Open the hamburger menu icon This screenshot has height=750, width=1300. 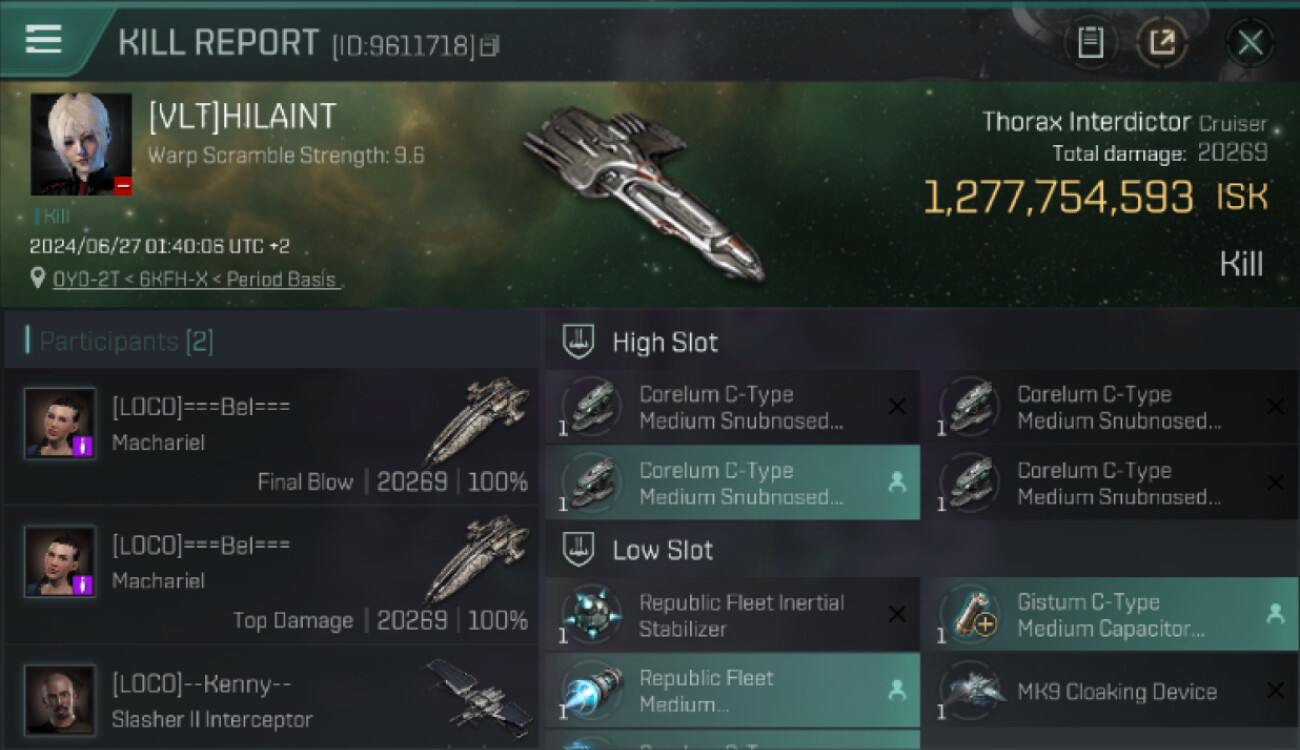[x=44, y=40]
